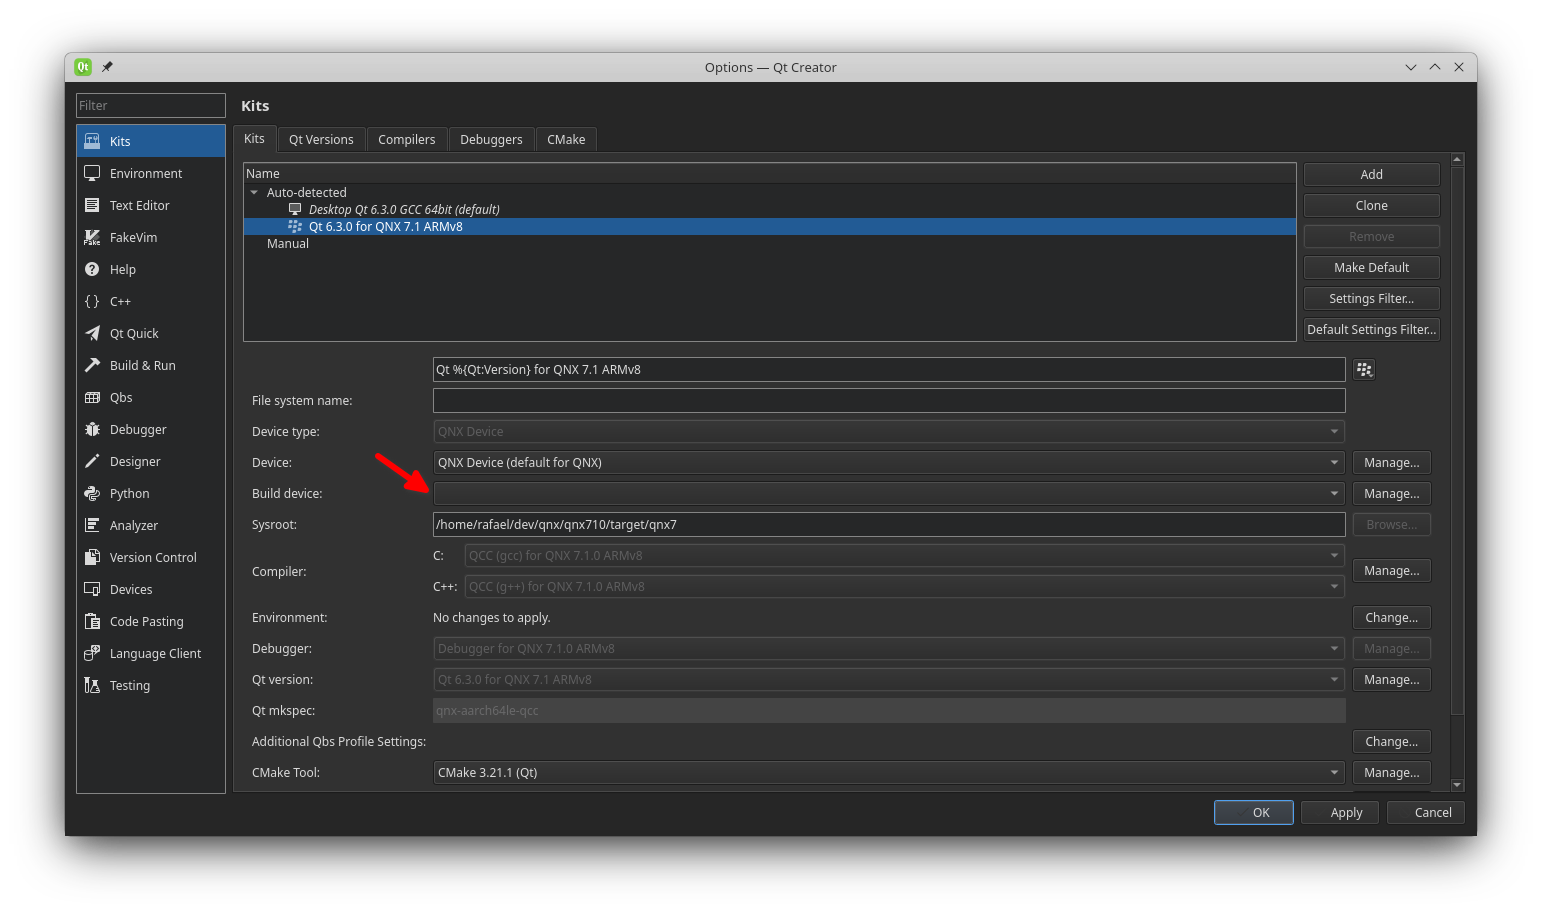Open the Analyzer settings category
Image resolution: width=1542 pixels, height=913 pixels.
(x=151, y=525)
